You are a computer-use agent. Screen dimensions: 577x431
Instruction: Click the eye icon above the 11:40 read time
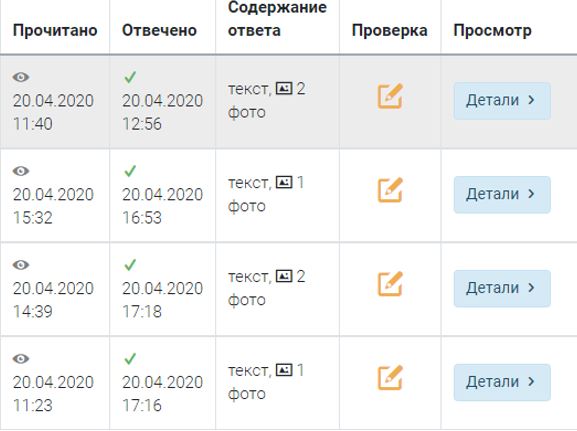coord(21,77)
